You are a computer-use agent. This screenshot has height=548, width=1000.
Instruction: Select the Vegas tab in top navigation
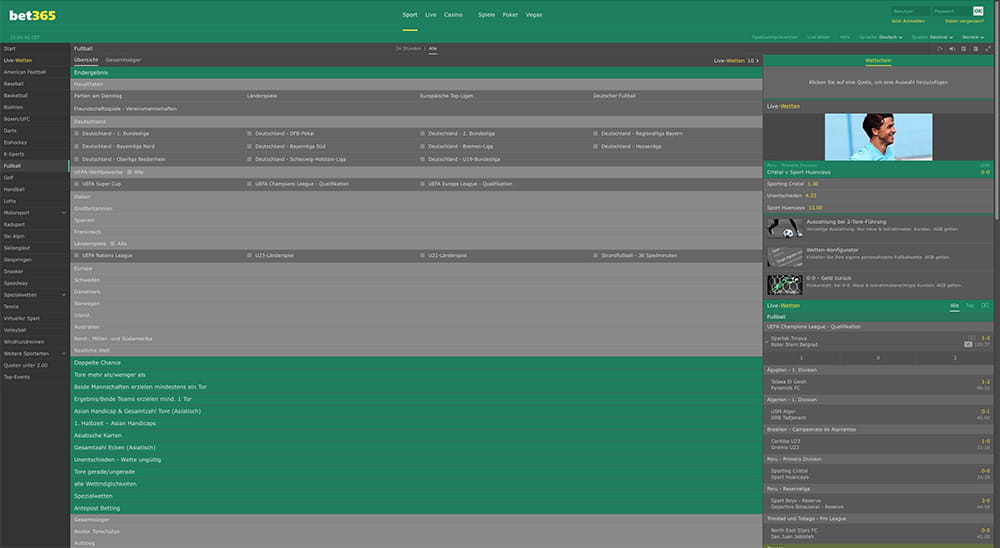[534, 15]
